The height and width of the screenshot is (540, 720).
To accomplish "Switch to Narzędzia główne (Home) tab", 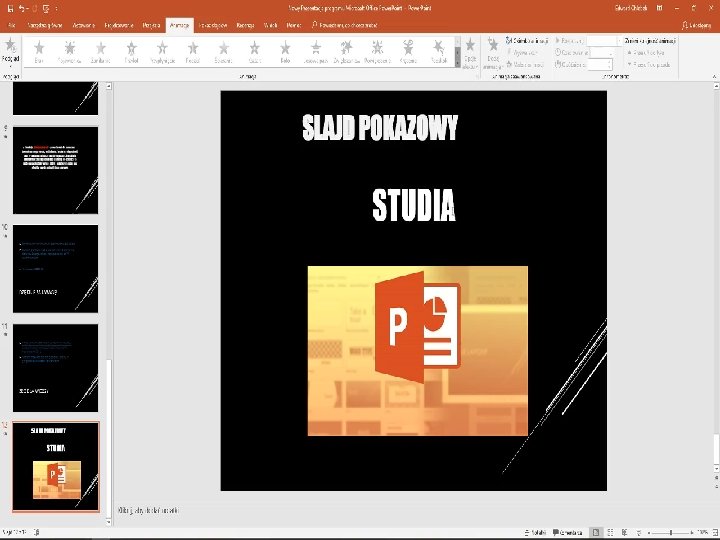I will (45, 25).
